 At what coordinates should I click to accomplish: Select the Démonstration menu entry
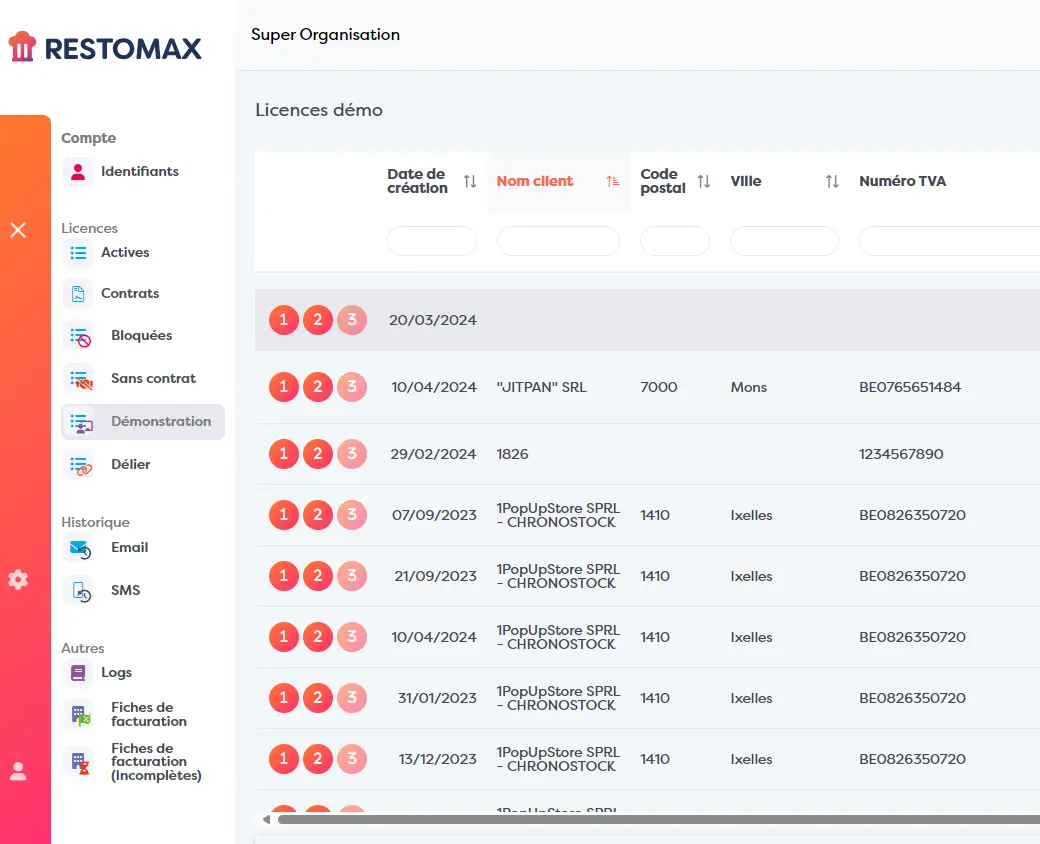point(143,422)
